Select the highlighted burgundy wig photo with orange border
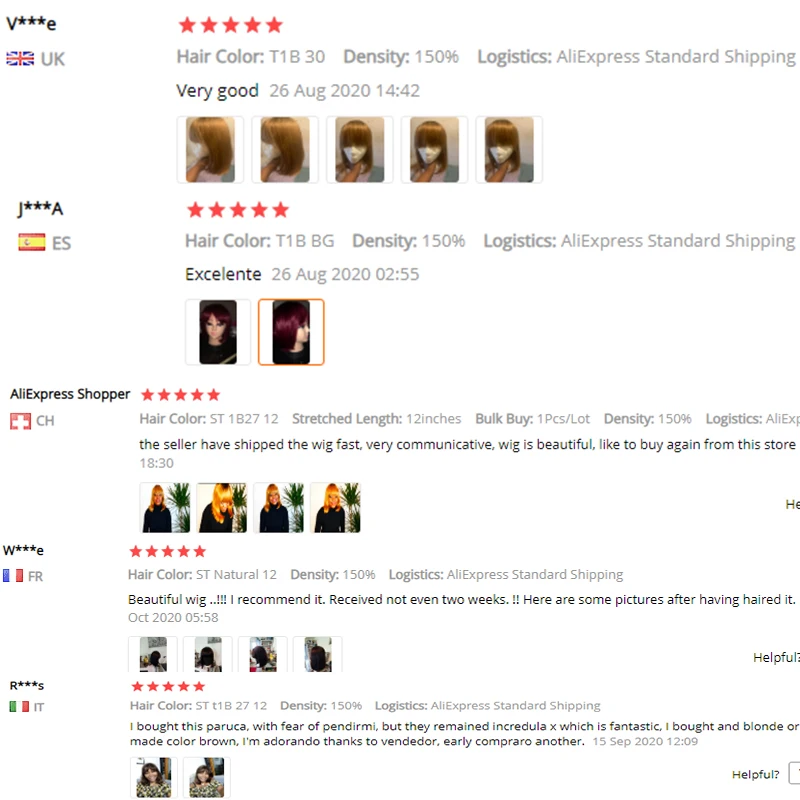 pos(291,332)
